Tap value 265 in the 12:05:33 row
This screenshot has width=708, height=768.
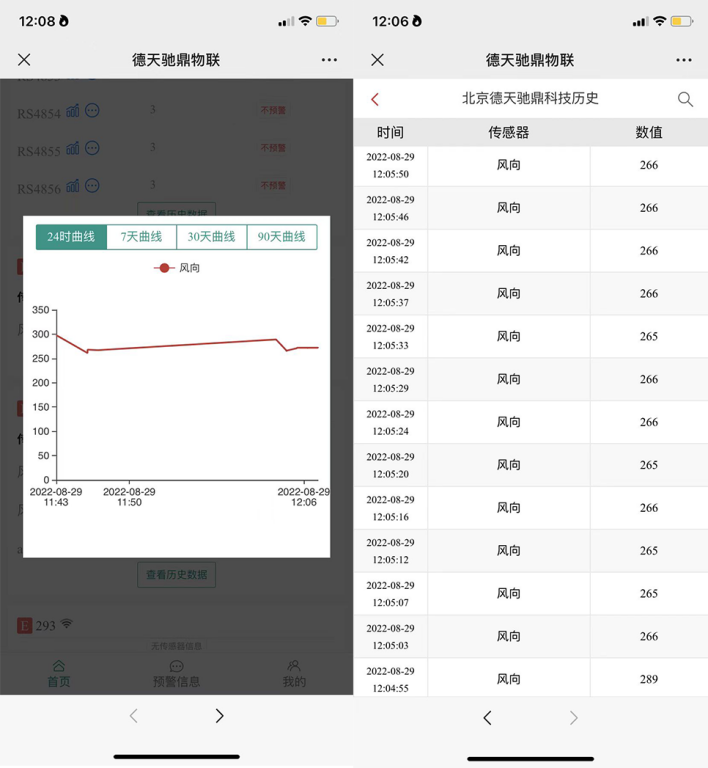649,336
